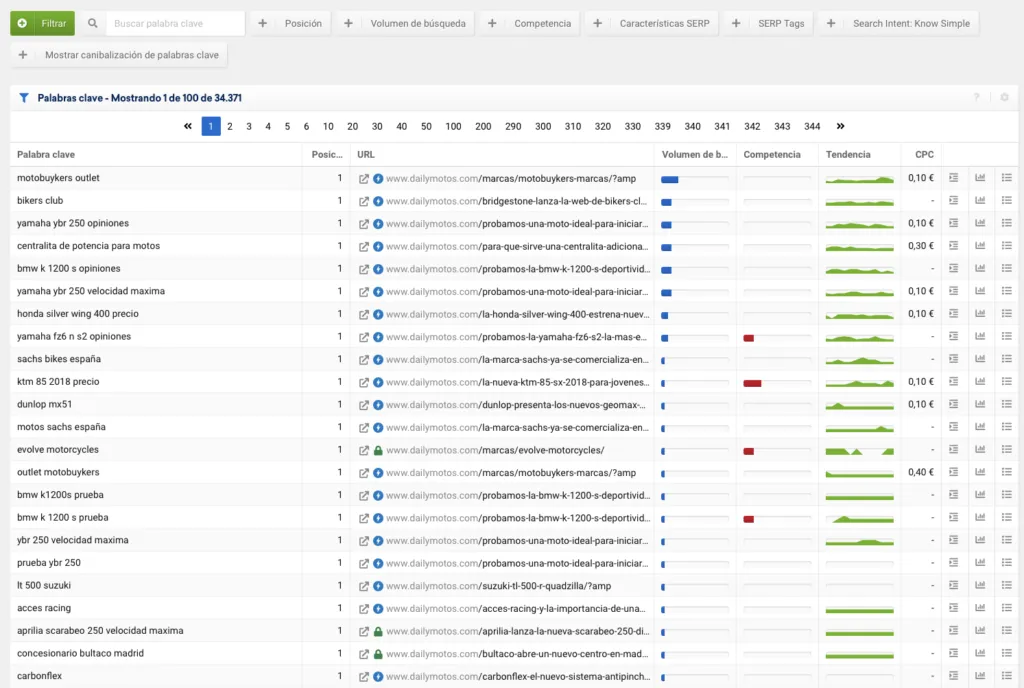Click the 0,30 € CPC value
The width and height of the screenshot is (1024, 688).
[921, 245]
